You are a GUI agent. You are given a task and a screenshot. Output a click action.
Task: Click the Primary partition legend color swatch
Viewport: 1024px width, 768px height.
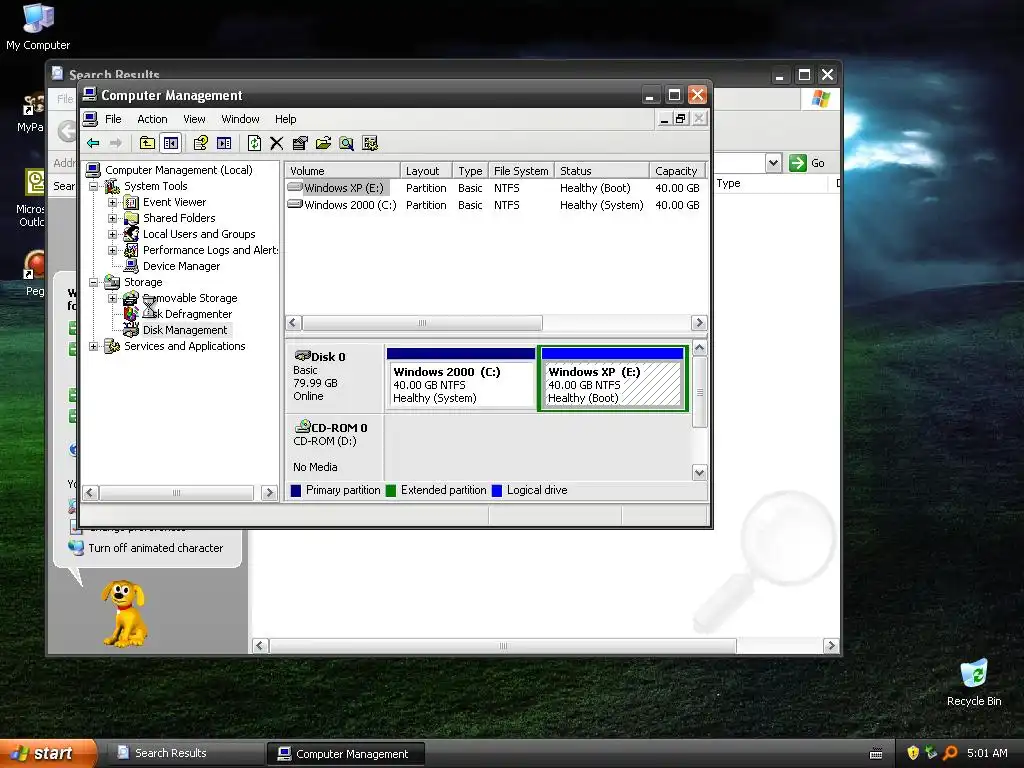296,490
